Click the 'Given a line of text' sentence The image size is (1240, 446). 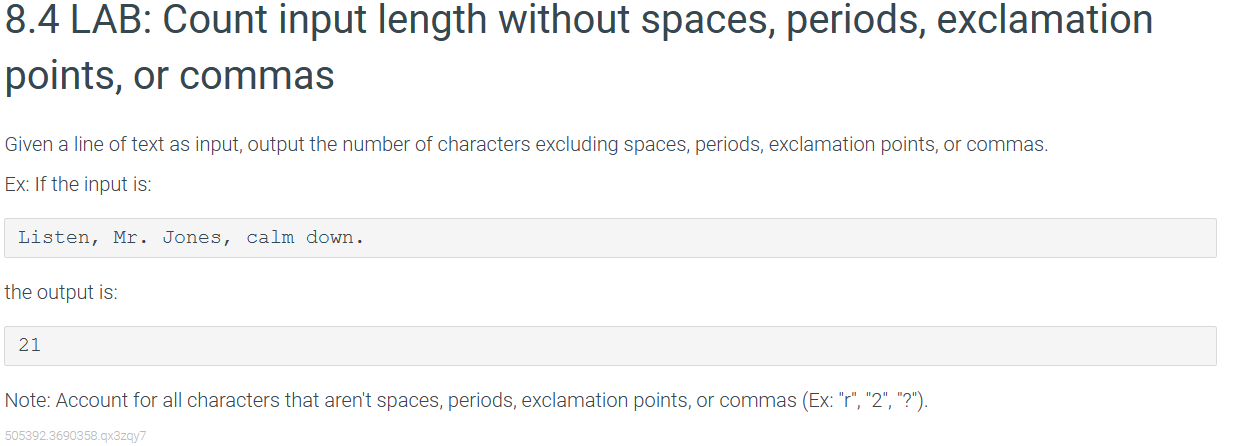coord(526,145)
